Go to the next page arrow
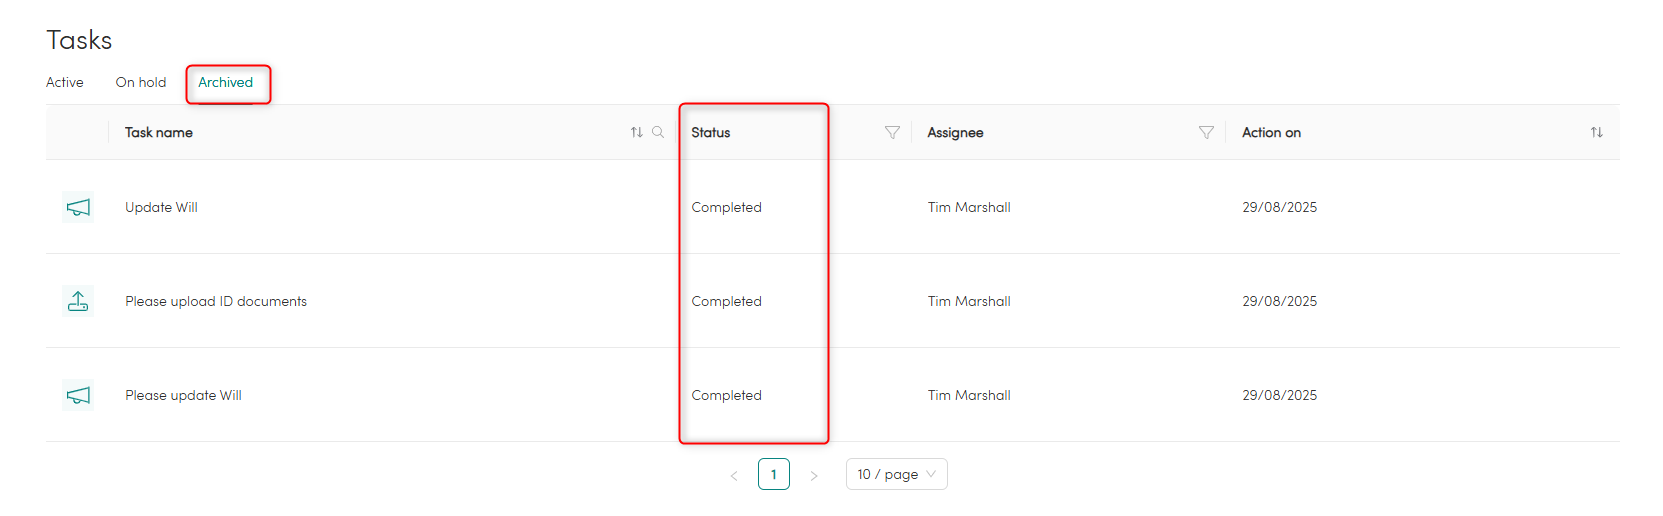Viewport: 1663px width, 516px height. [814, 475]
